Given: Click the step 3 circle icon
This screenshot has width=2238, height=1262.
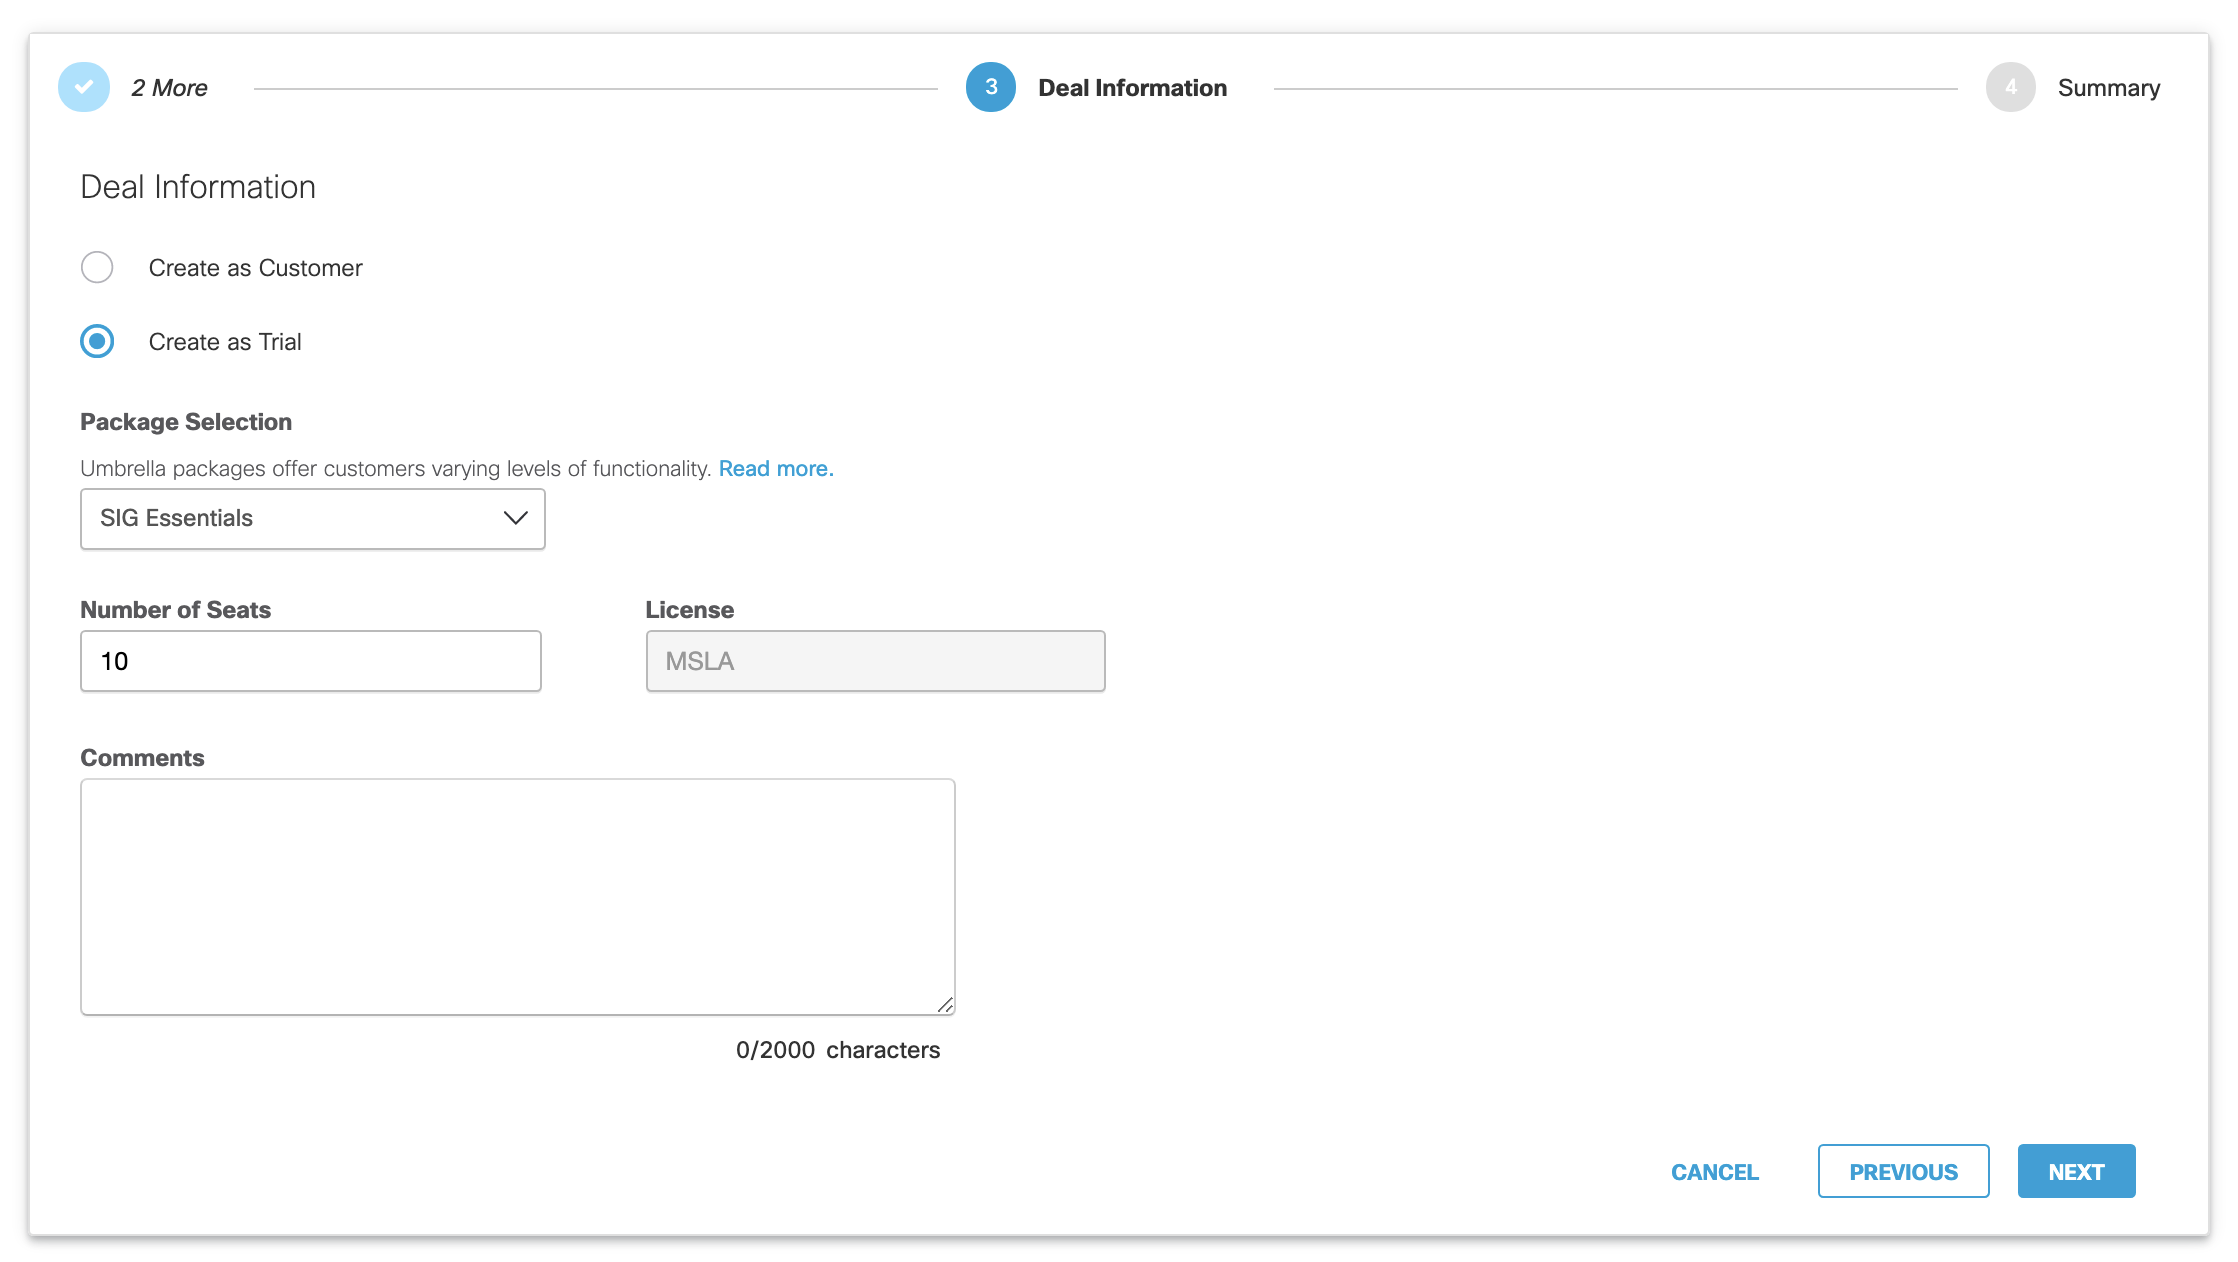Looking at the screenshot, I should point(990,88).
